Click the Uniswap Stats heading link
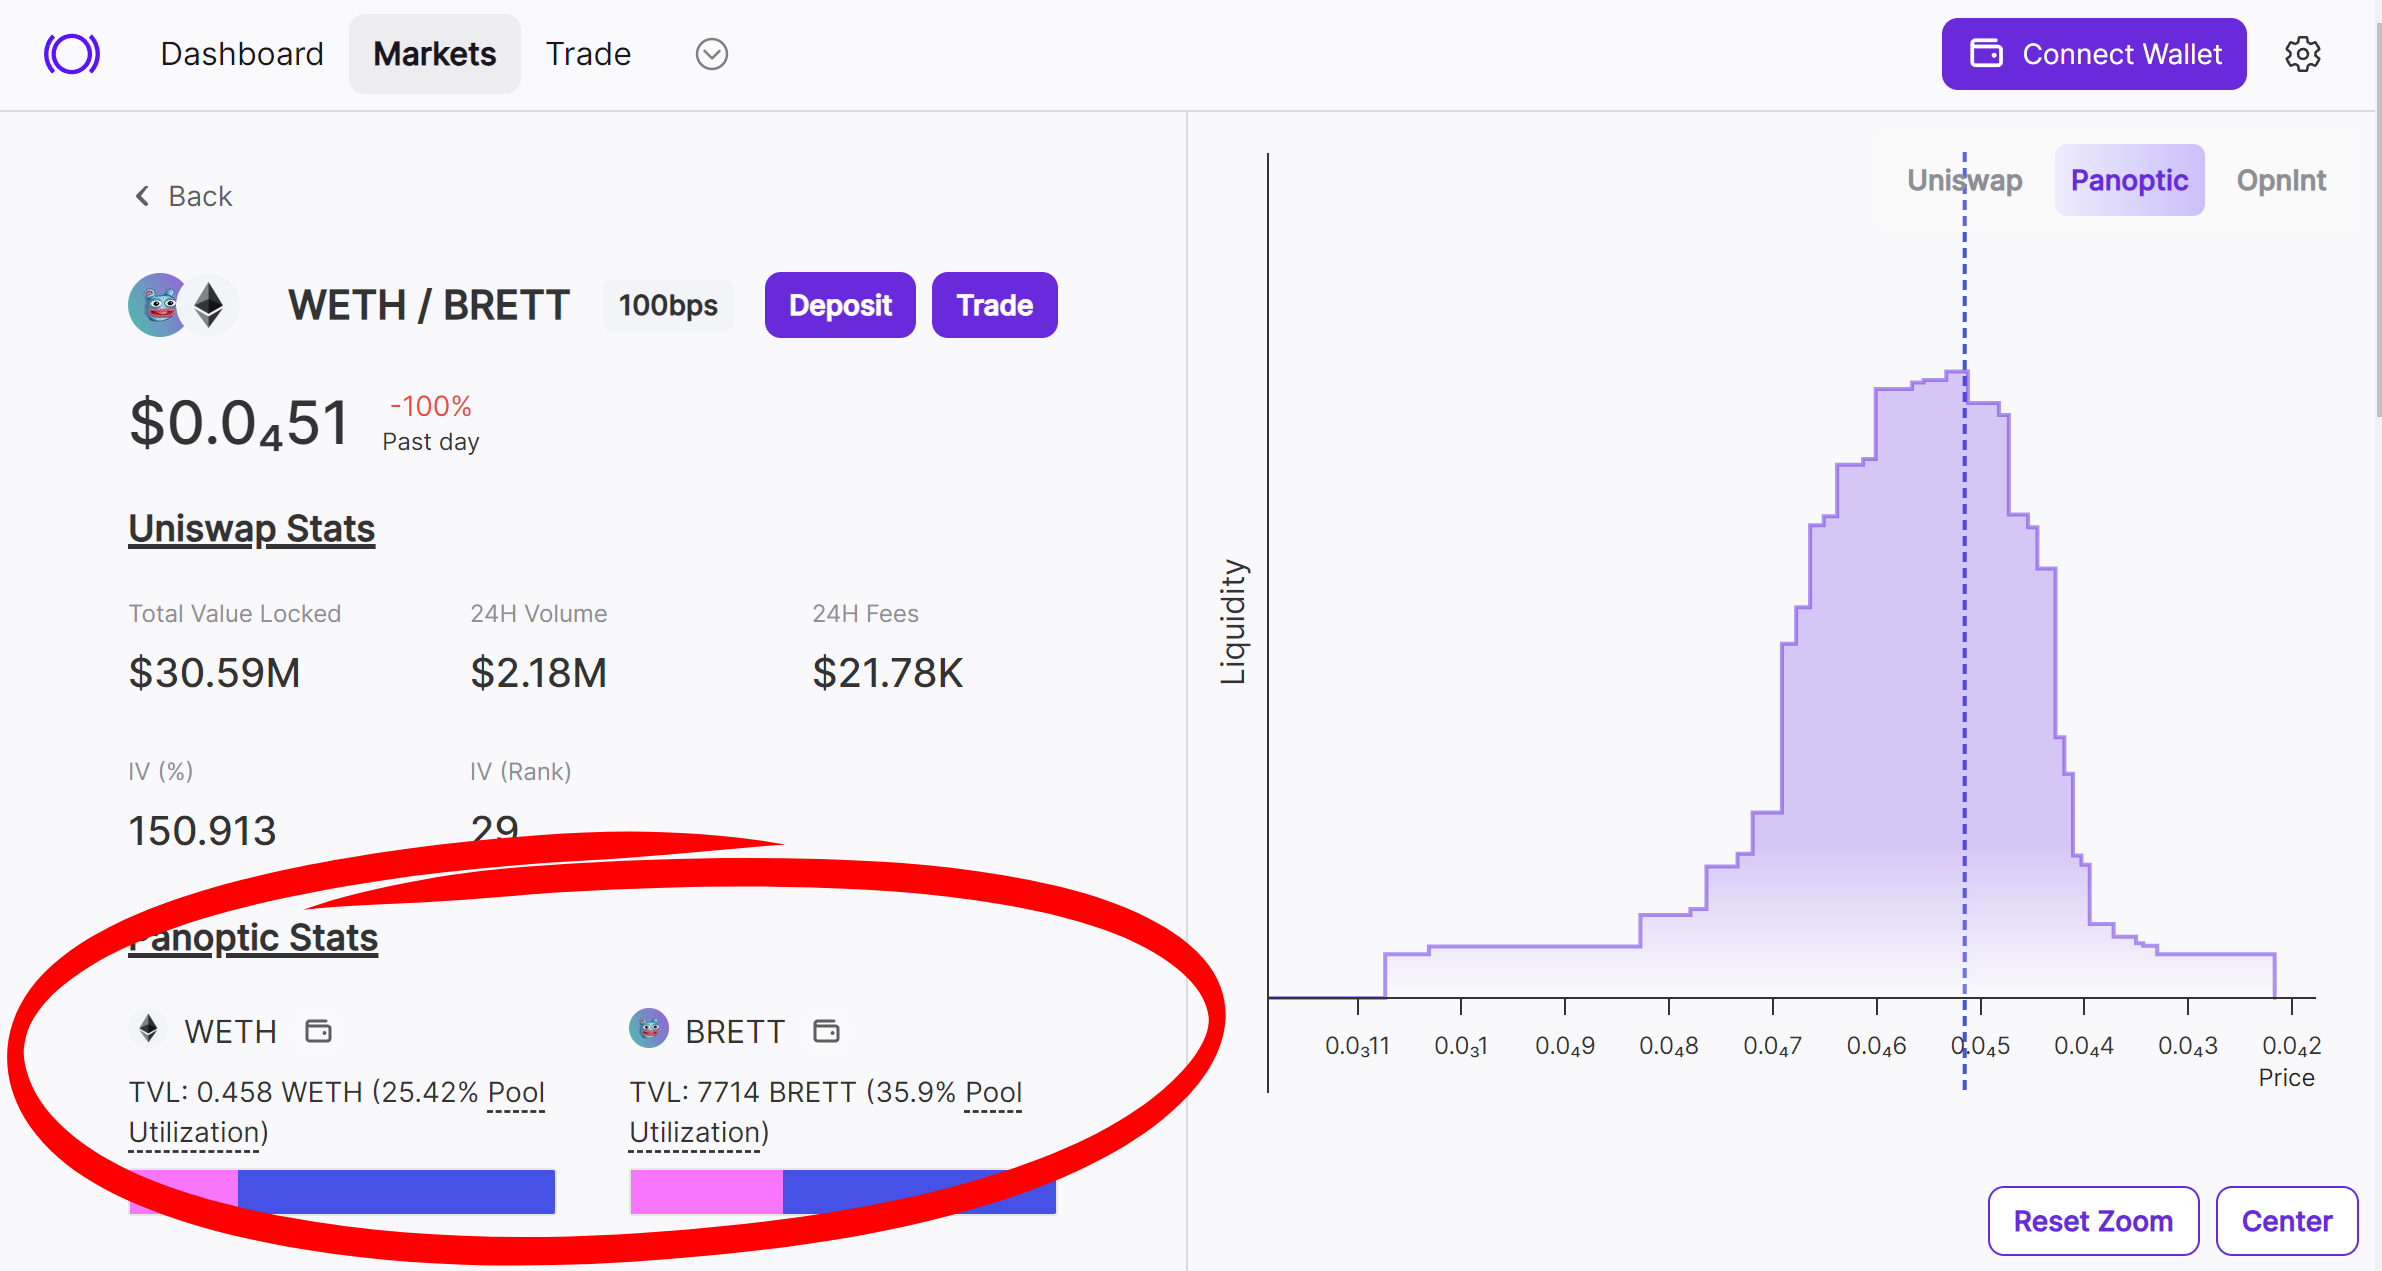 (252, 528)
